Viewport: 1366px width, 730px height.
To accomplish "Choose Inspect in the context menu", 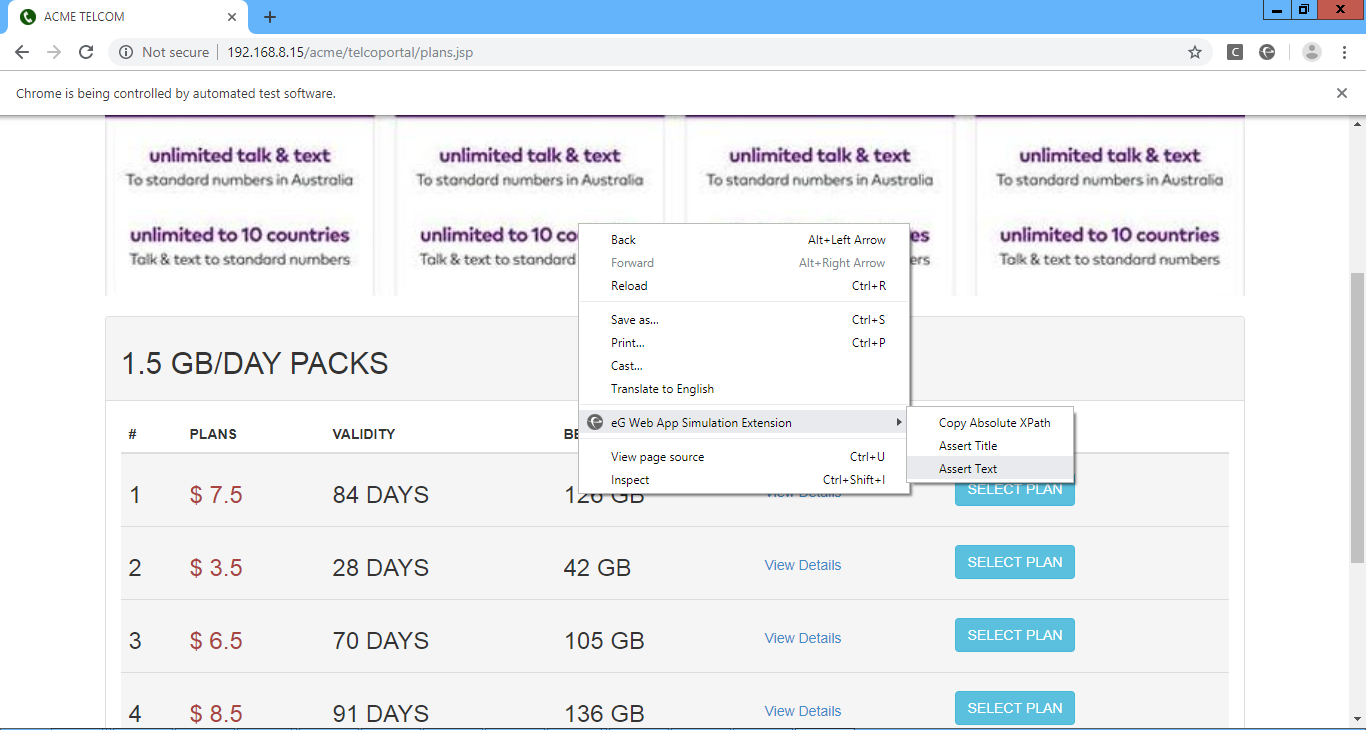I will click(745, 480).
